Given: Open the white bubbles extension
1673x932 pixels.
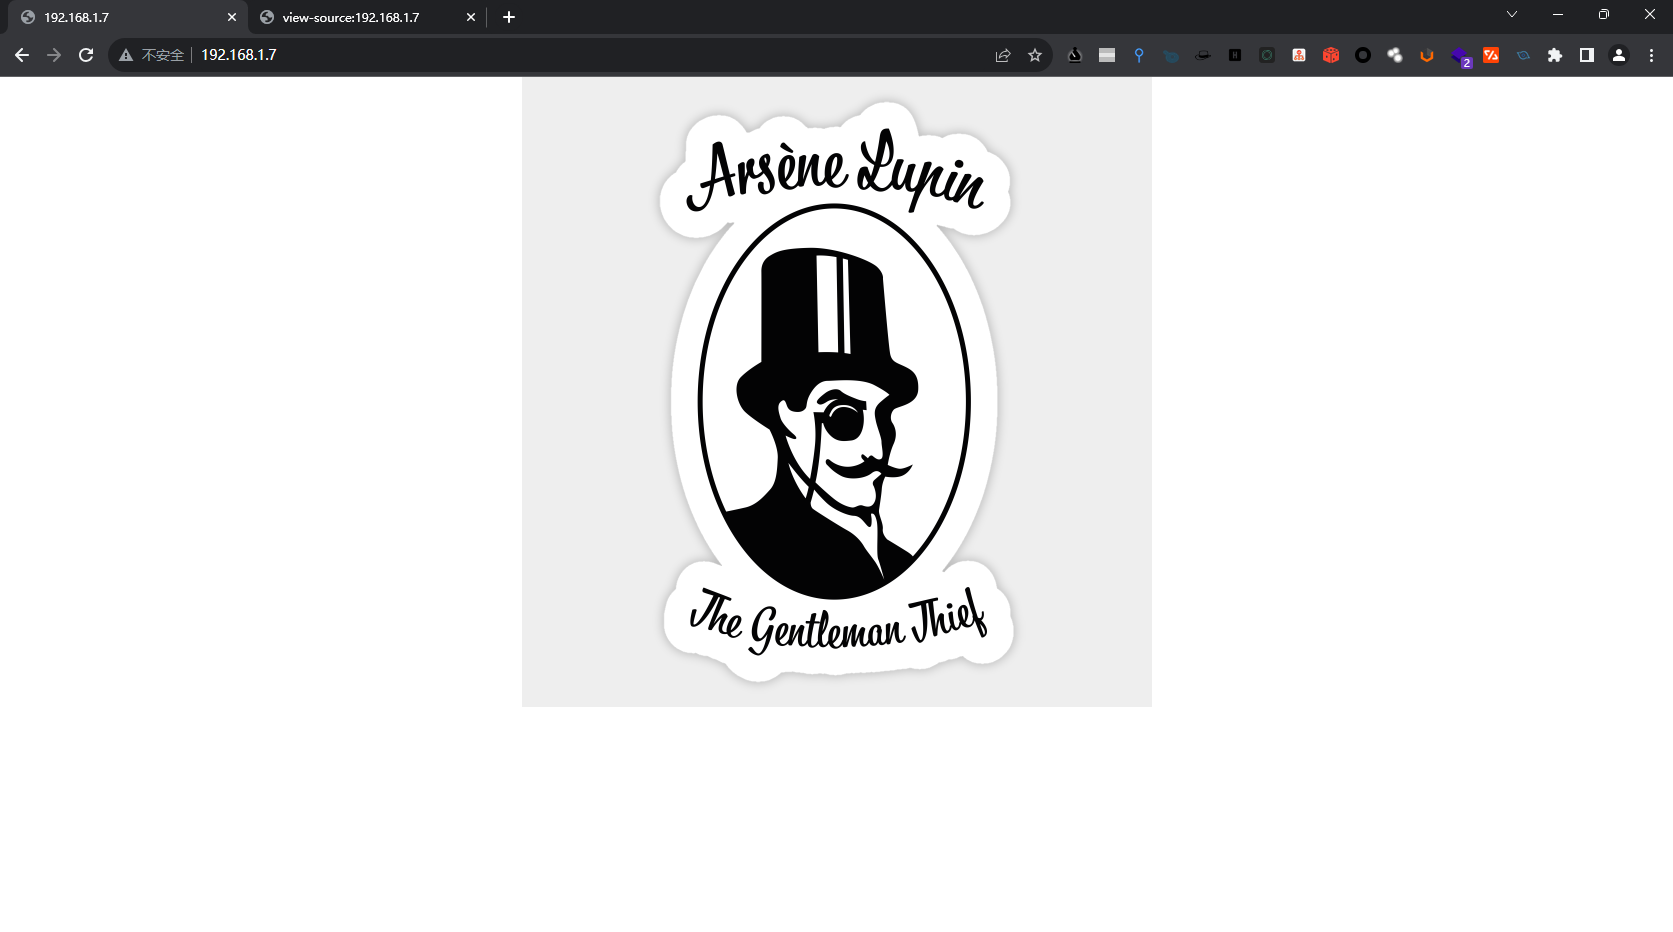Looking at the screenshot, I should tap(1395, 55).
